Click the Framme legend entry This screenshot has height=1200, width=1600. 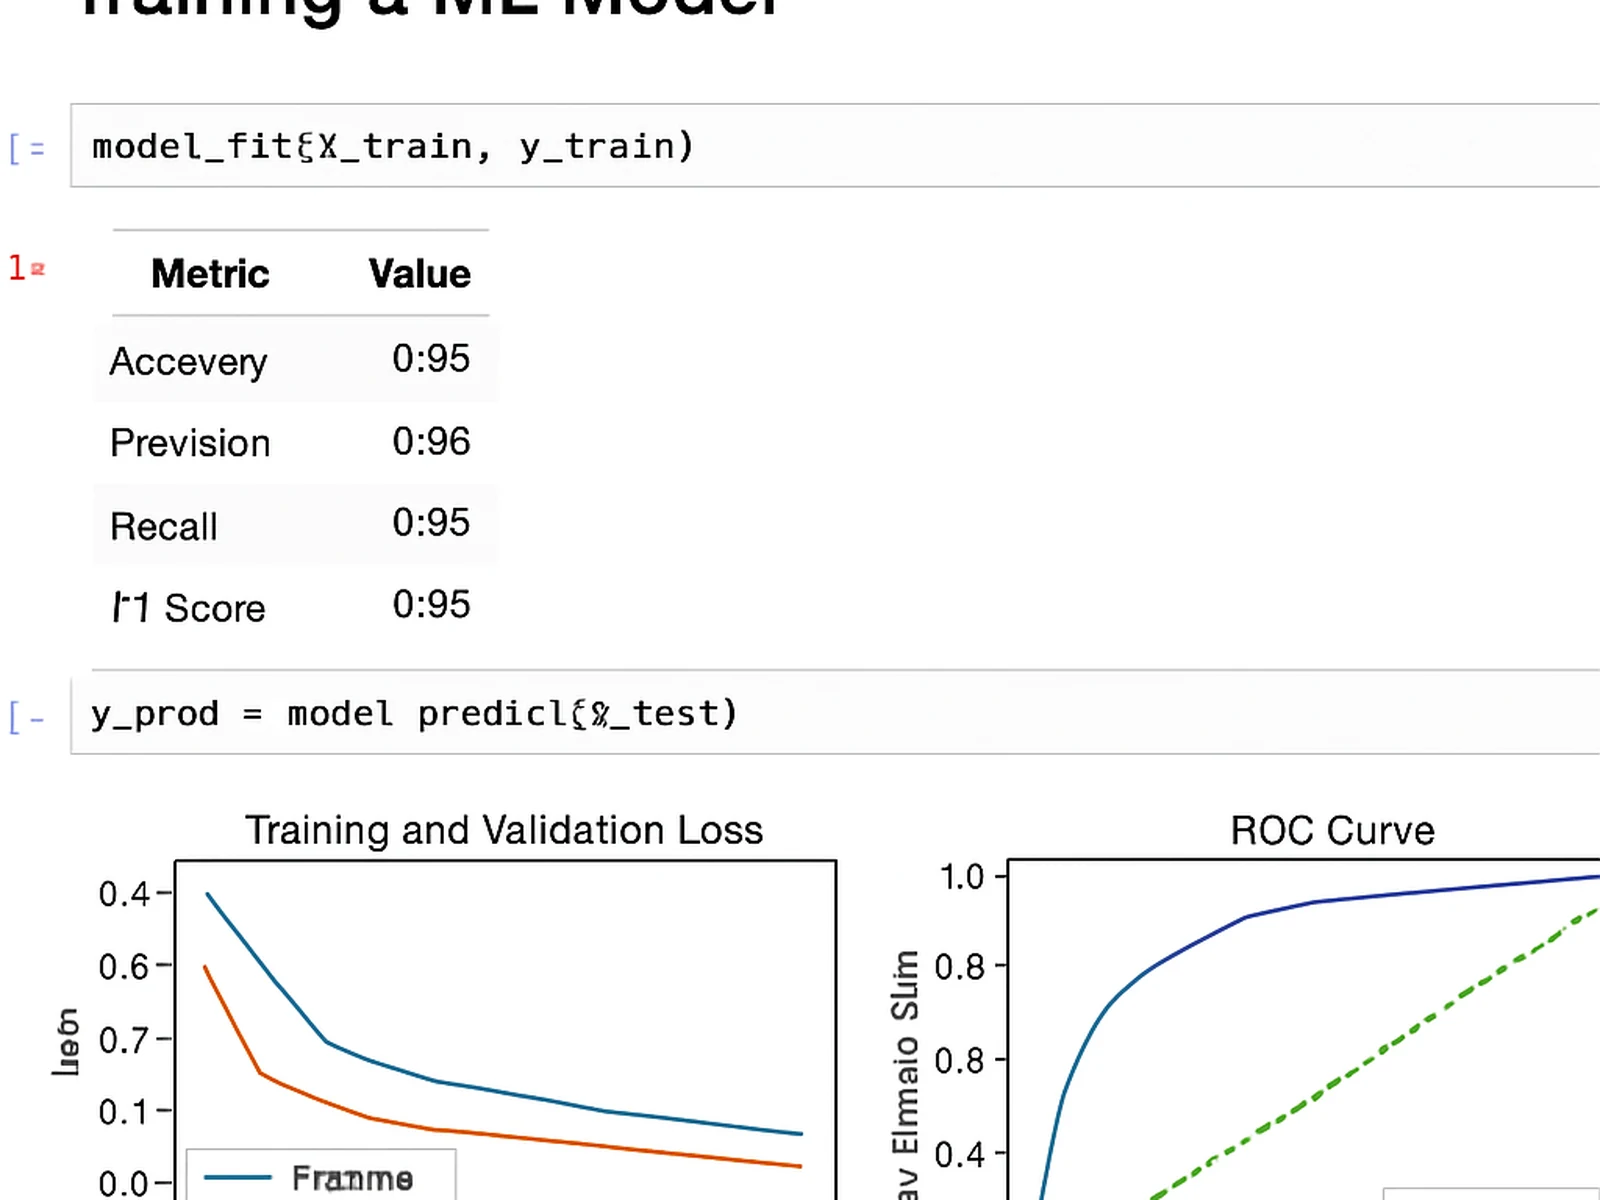[352, 1178]
